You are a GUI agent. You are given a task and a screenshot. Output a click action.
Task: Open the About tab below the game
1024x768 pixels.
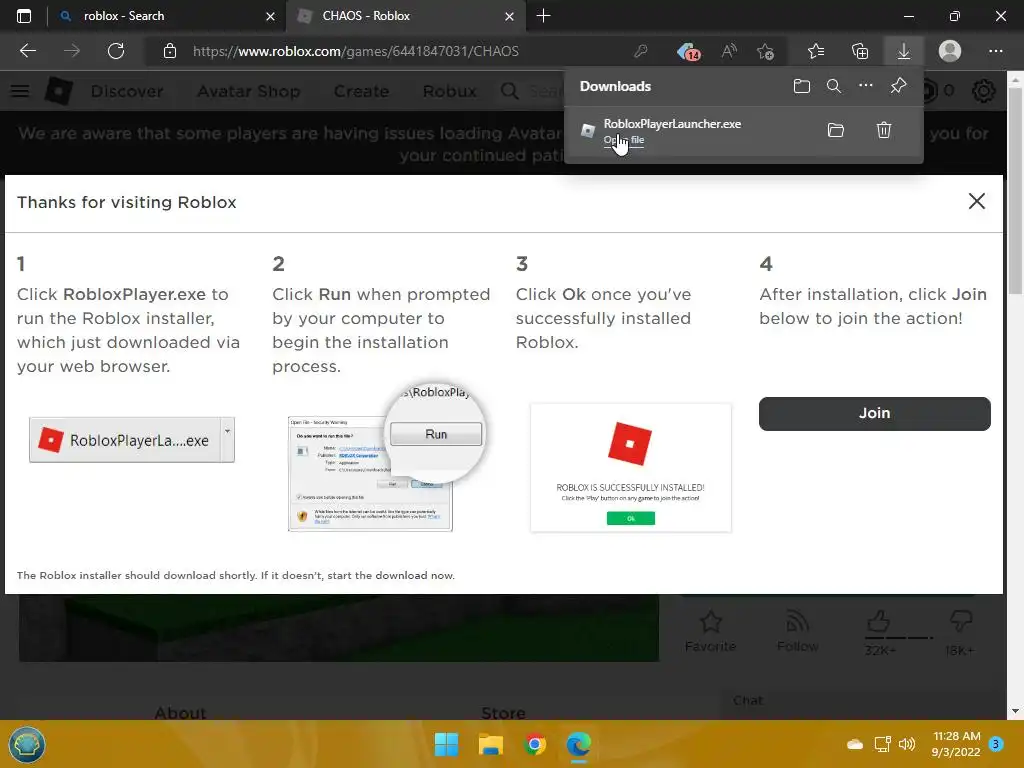[180, 712]
